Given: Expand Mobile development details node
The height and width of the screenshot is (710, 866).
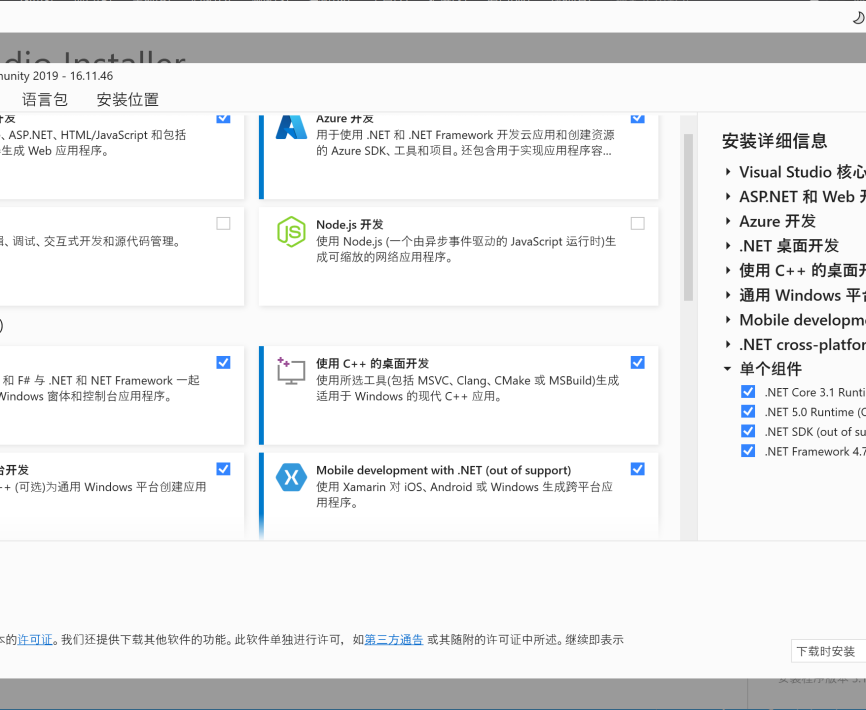Looking at the screenshot, I should (x=728, y=320).
